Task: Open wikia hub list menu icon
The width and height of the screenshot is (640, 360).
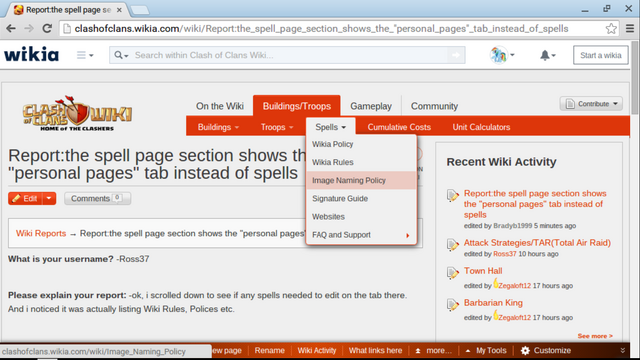Action: pyautogui.click(x=85, y=55)
